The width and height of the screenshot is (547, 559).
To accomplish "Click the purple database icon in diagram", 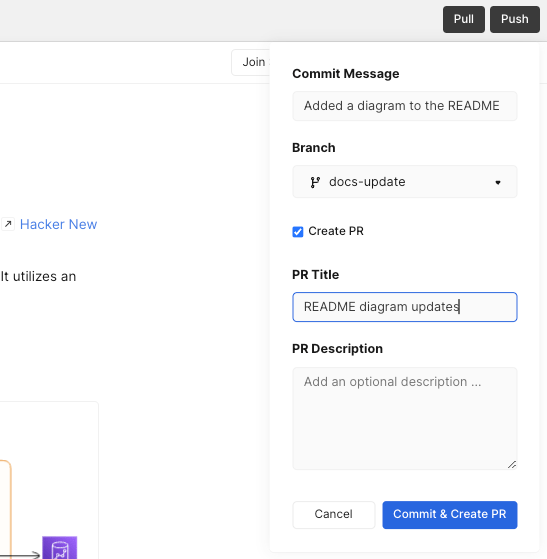I will (x=60, y=548).
